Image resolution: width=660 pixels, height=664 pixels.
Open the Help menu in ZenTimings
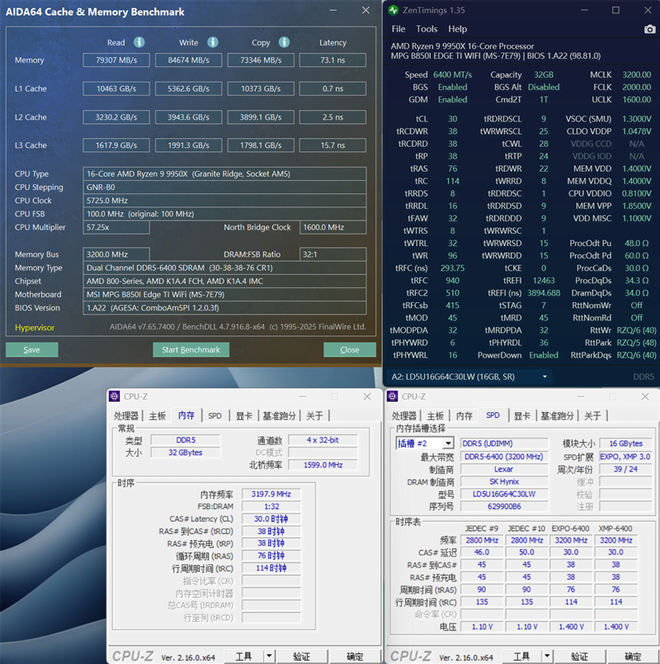pyautogui.click(x=458, y=29)
